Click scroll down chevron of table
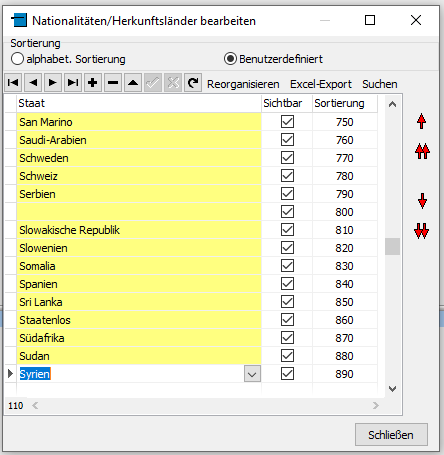Screen dimensions: 444x455 pyautogui.click(x=393, y=389)
